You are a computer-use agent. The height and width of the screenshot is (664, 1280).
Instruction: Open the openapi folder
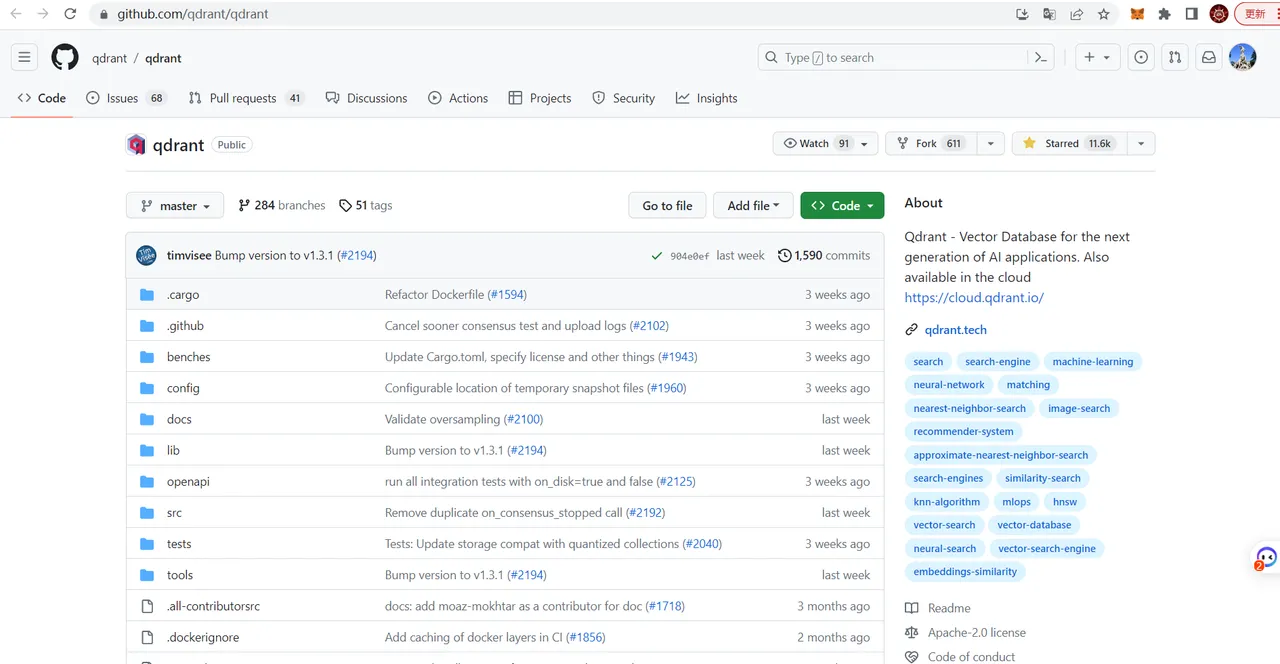188,482
